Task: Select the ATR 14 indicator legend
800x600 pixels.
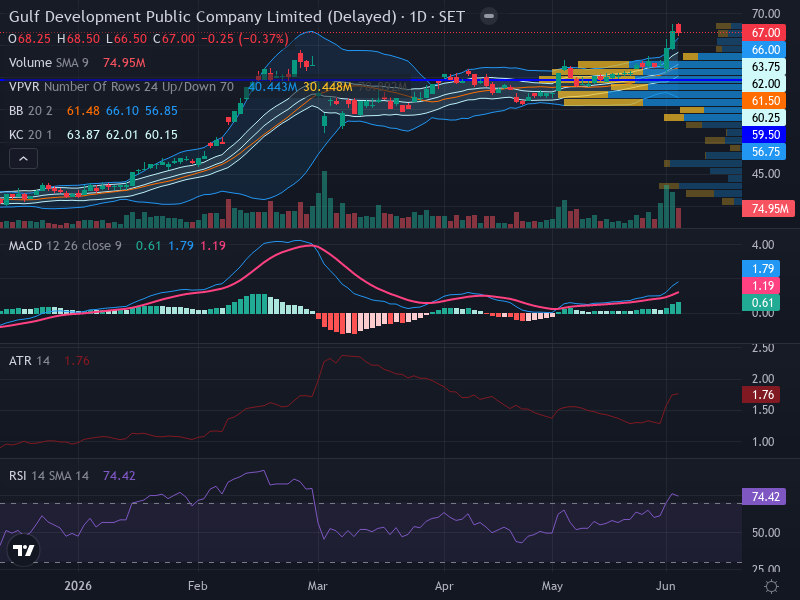Action: [x=29, y=361]
